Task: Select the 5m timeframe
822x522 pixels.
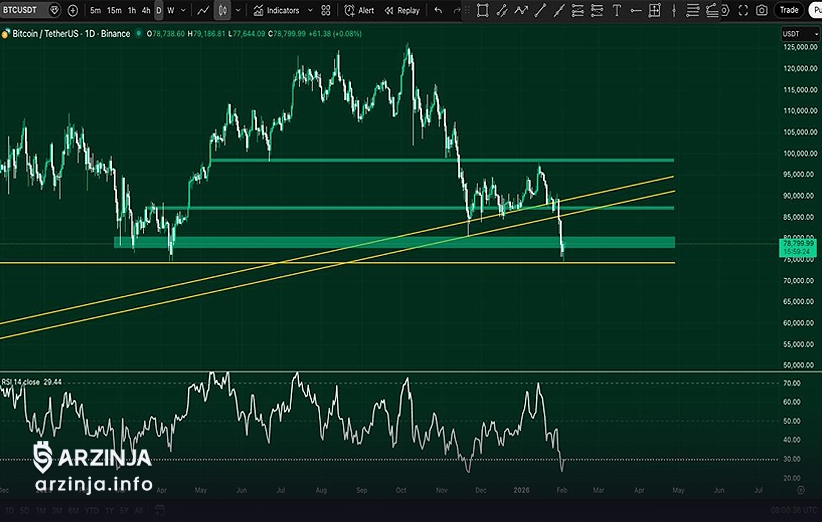Action: point(95,10)
